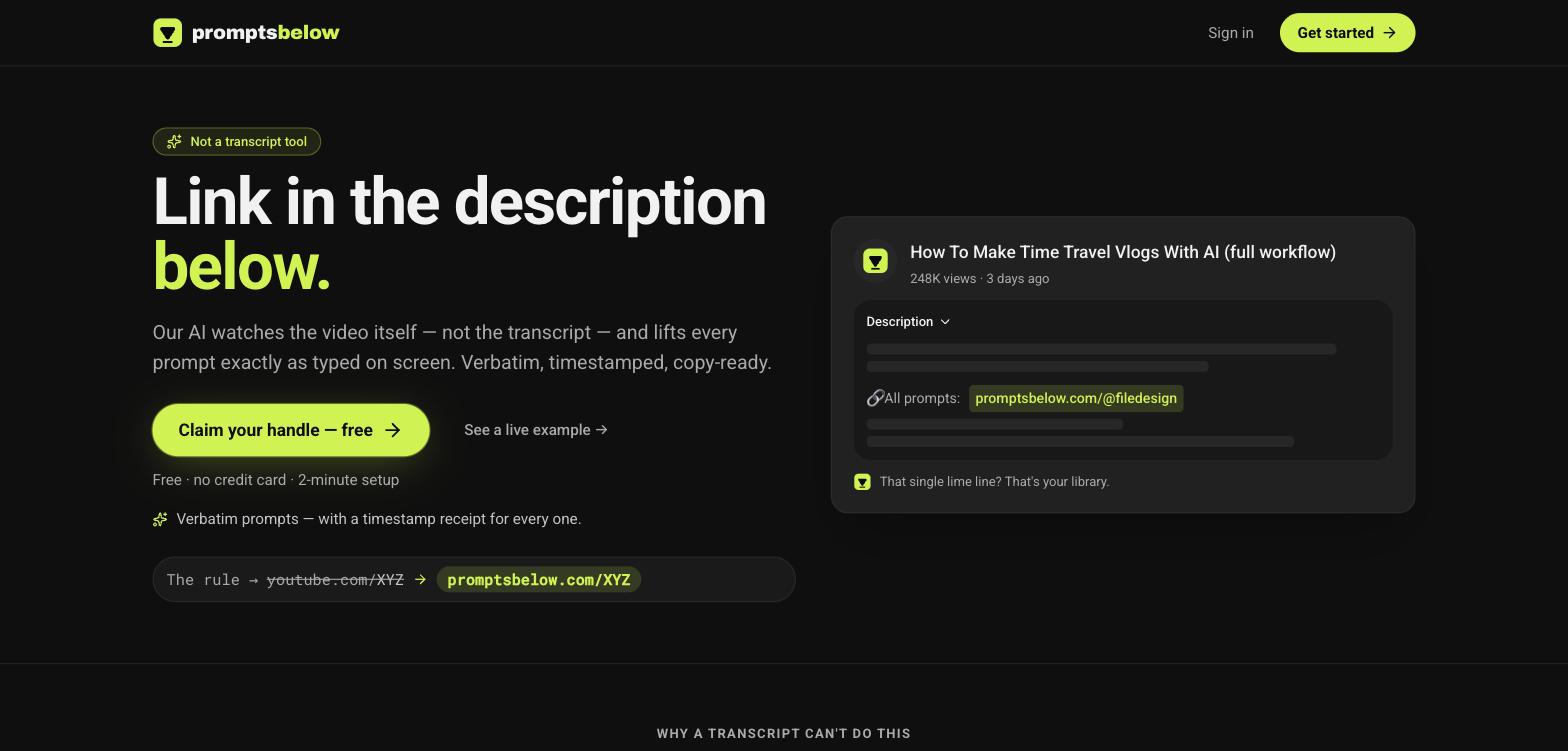Click the 'Link in the description' headline

pyautogui.click(x=459, y=201)
